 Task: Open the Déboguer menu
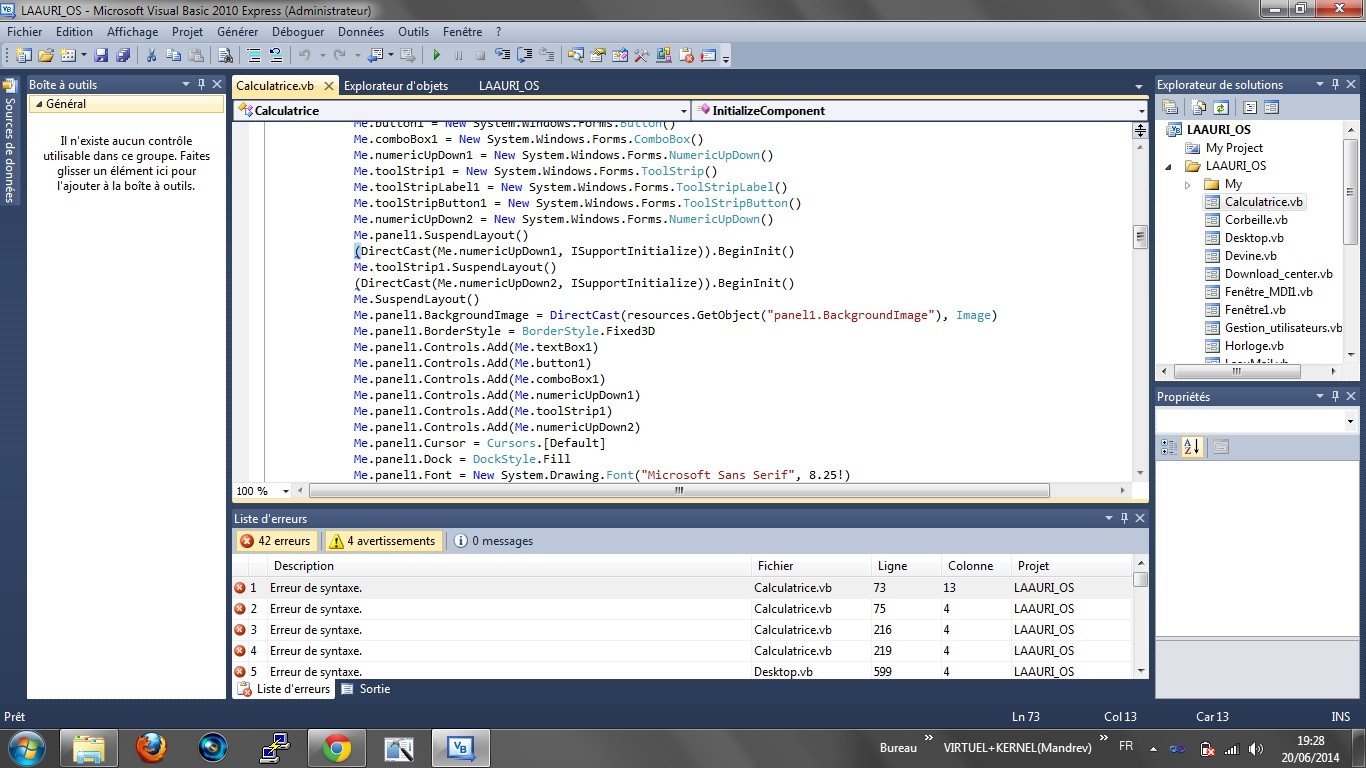click(297, 32)
